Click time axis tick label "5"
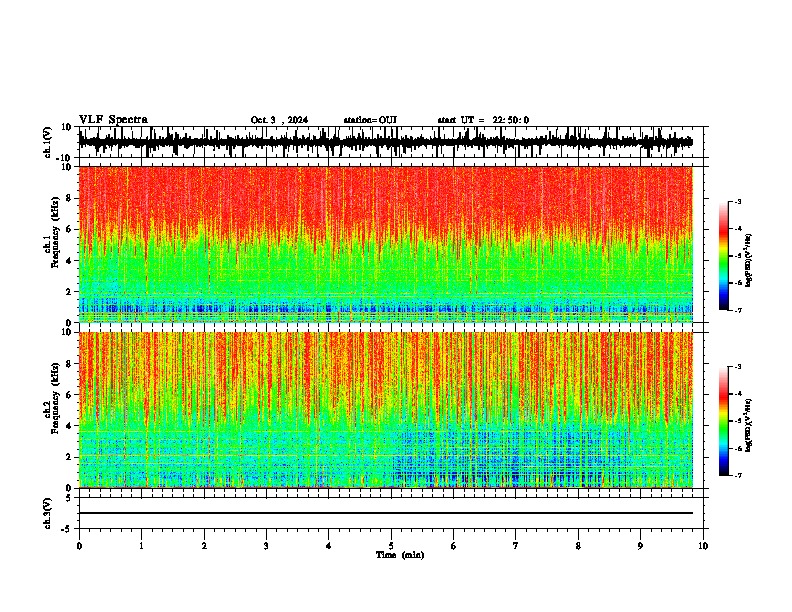The height and width of the screenshot is (612, 792). coord(391,546)
